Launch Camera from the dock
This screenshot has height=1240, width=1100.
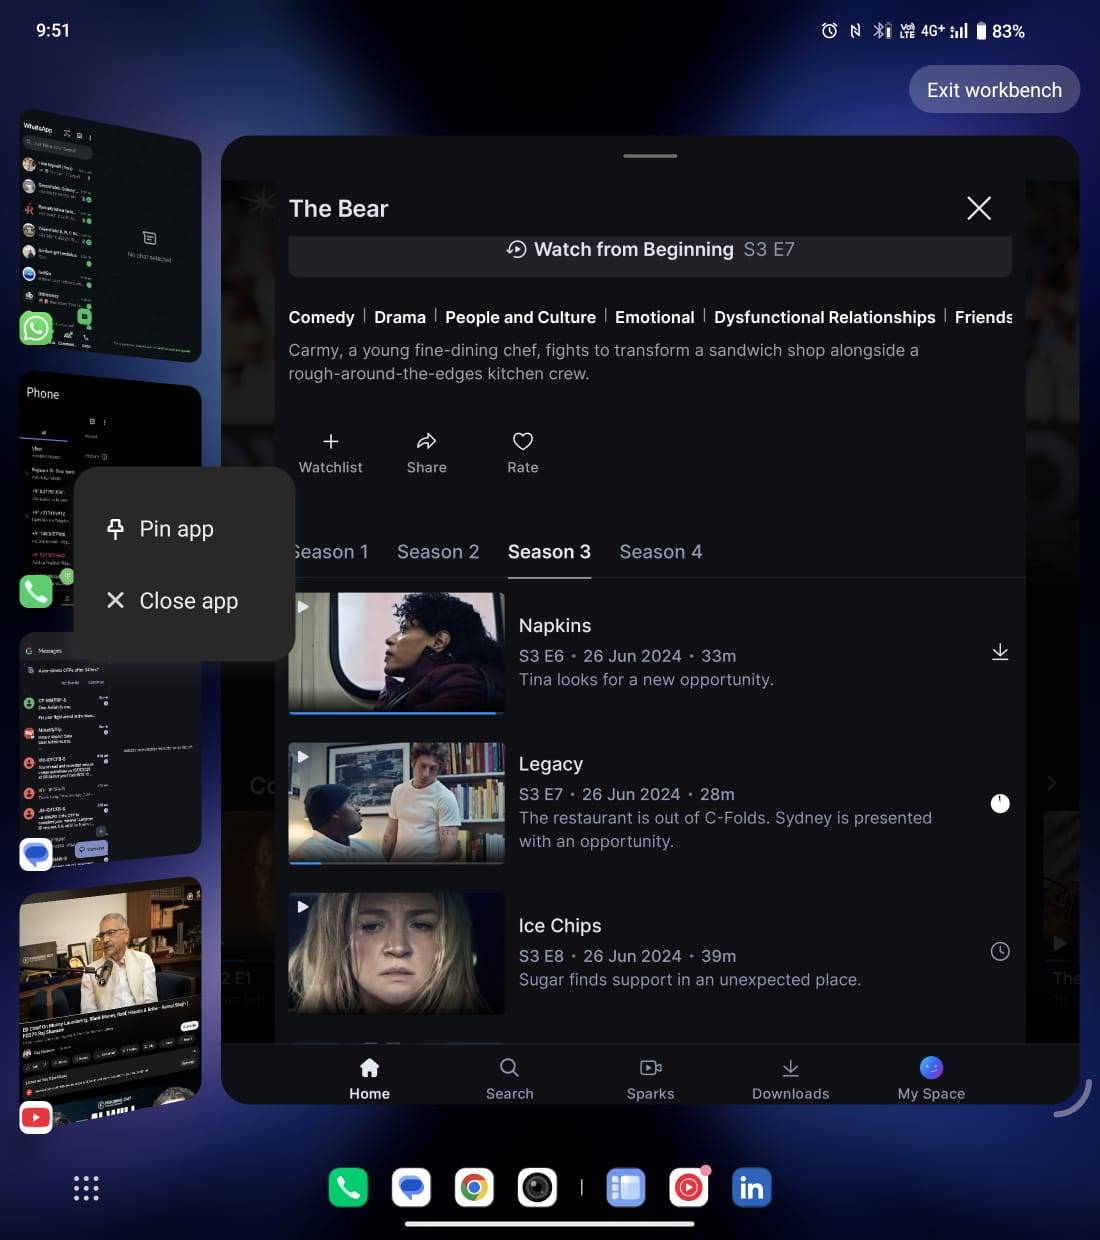click(x=537, y=1188)
